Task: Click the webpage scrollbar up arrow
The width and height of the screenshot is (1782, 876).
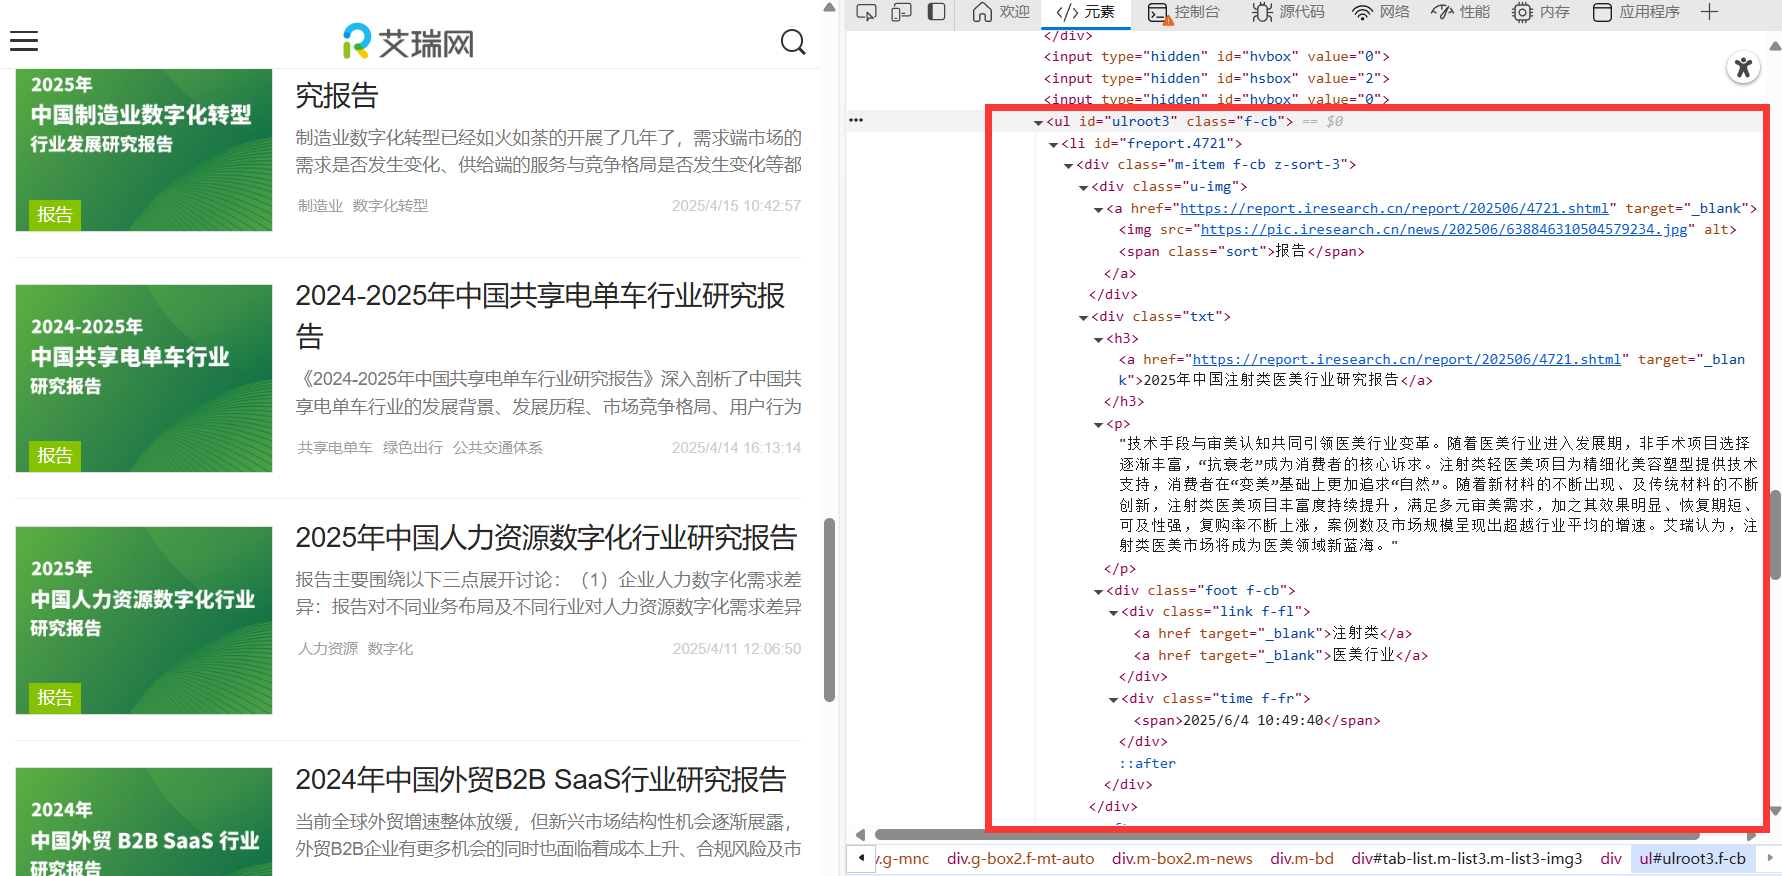Action: (829, 8)
